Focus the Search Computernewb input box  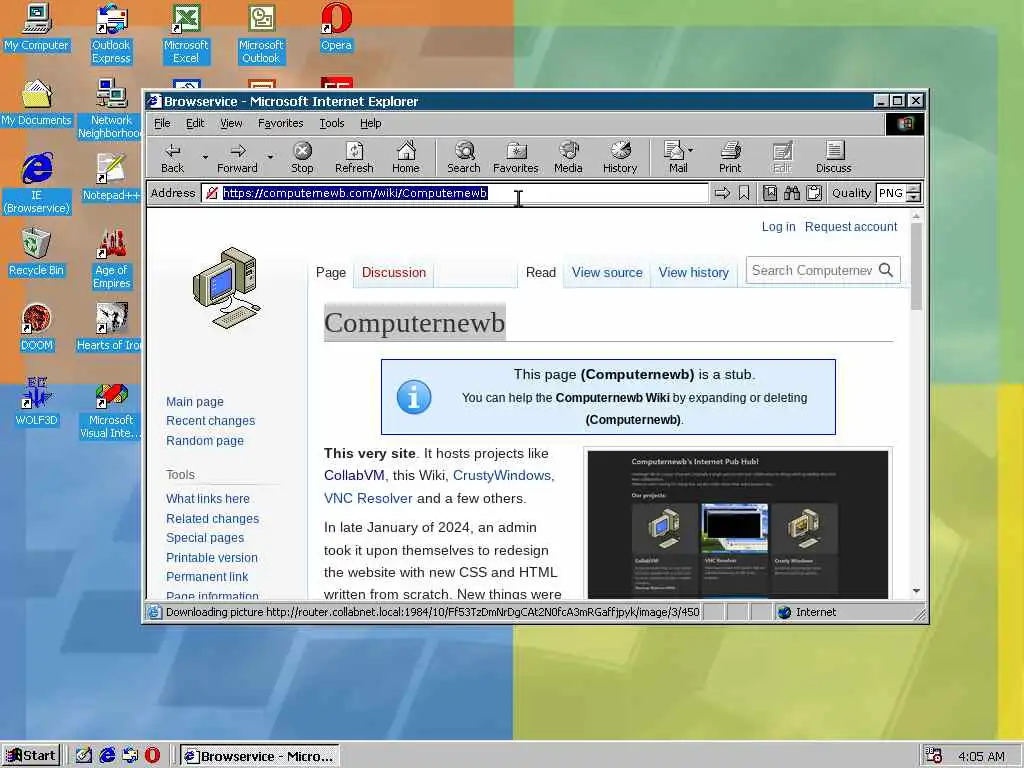pyautogui.click(x=812, y=270)
